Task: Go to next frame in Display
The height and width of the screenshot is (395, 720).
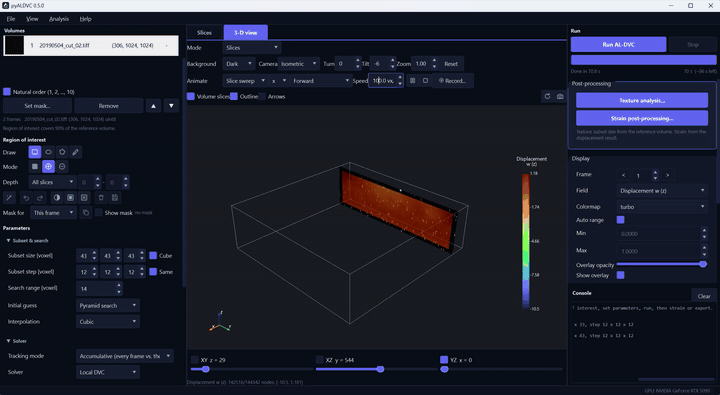Action: click(667, 175)
